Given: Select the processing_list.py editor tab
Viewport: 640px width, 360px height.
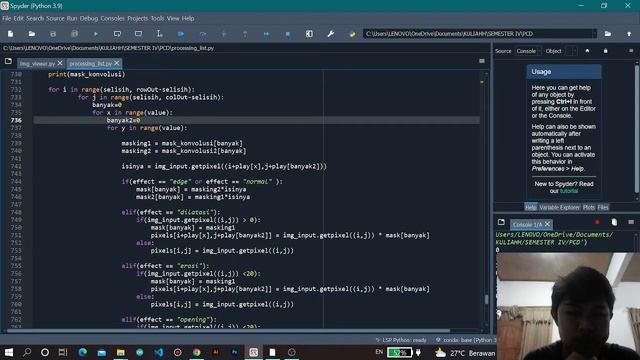Looking at the screenshot, I should (x=90, y=64).
